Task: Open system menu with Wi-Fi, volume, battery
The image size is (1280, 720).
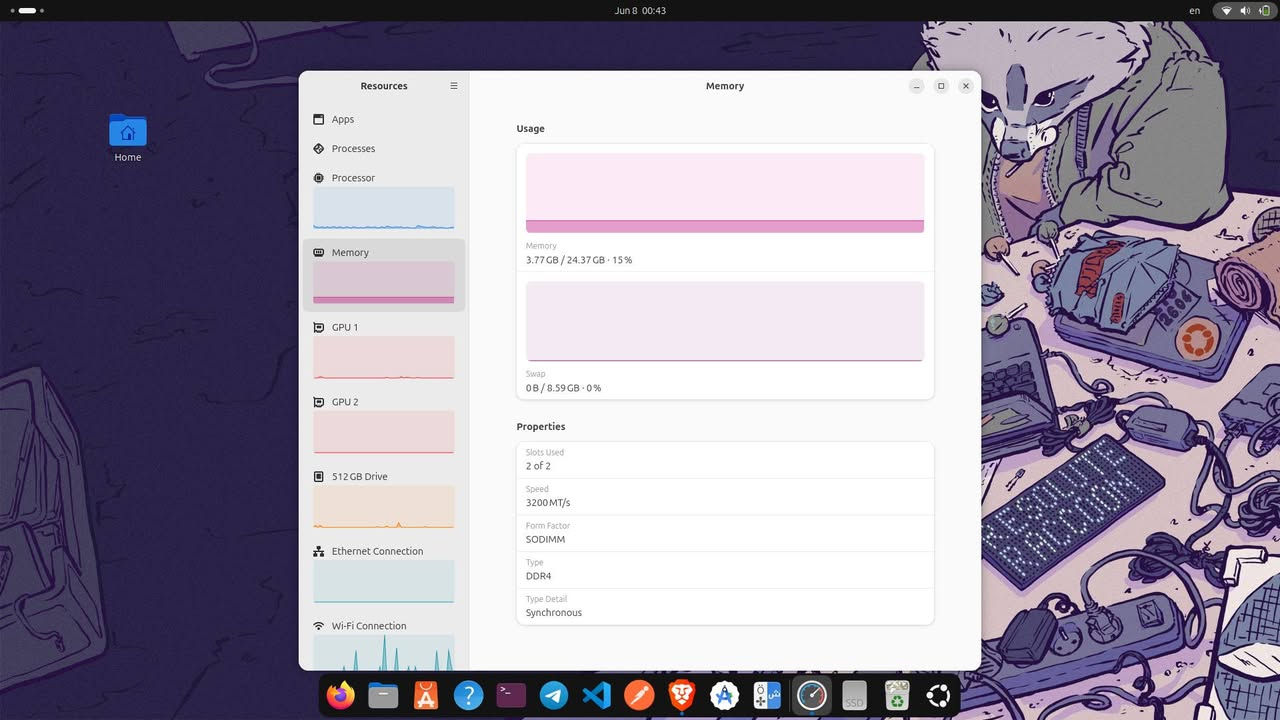Action: (x=1245, y=10)
